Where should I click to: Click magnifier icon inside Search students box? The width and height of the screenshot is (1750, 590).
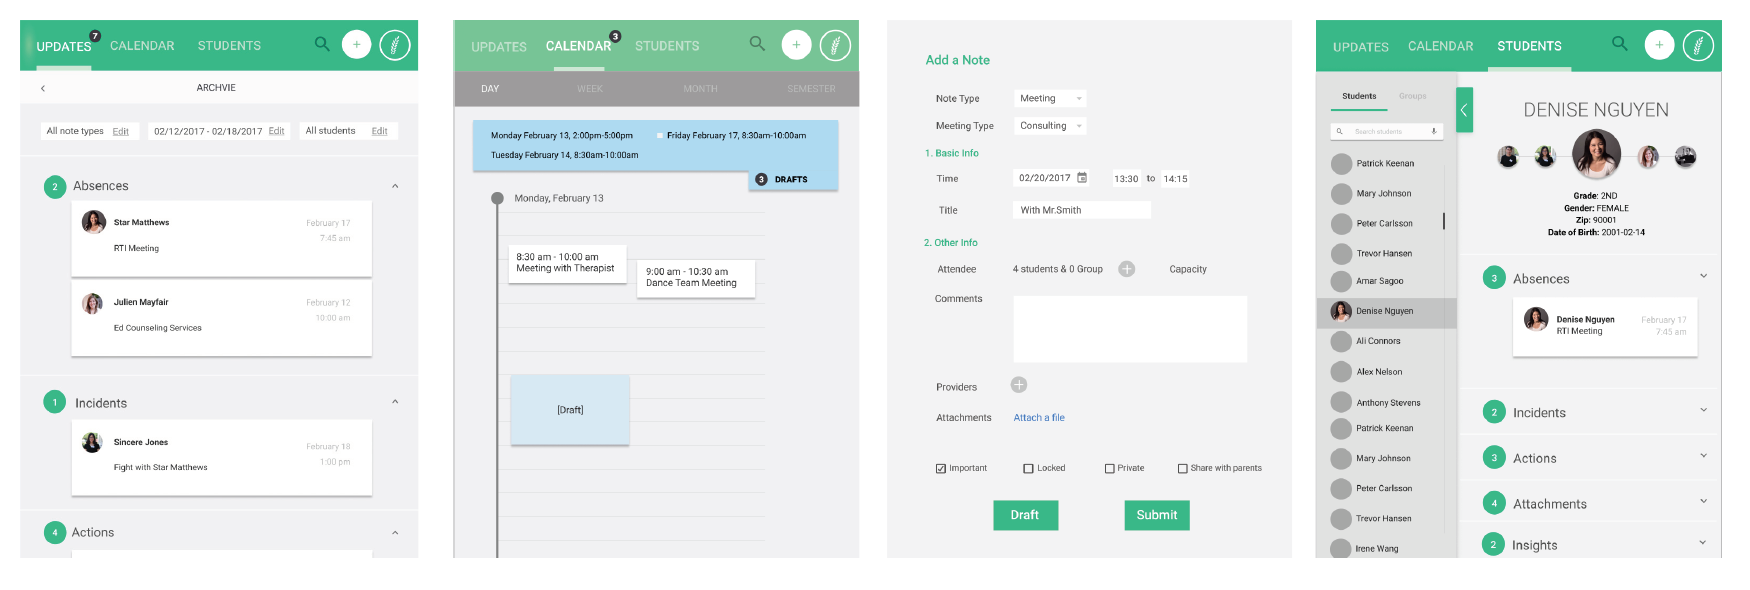pos(1340,131)
